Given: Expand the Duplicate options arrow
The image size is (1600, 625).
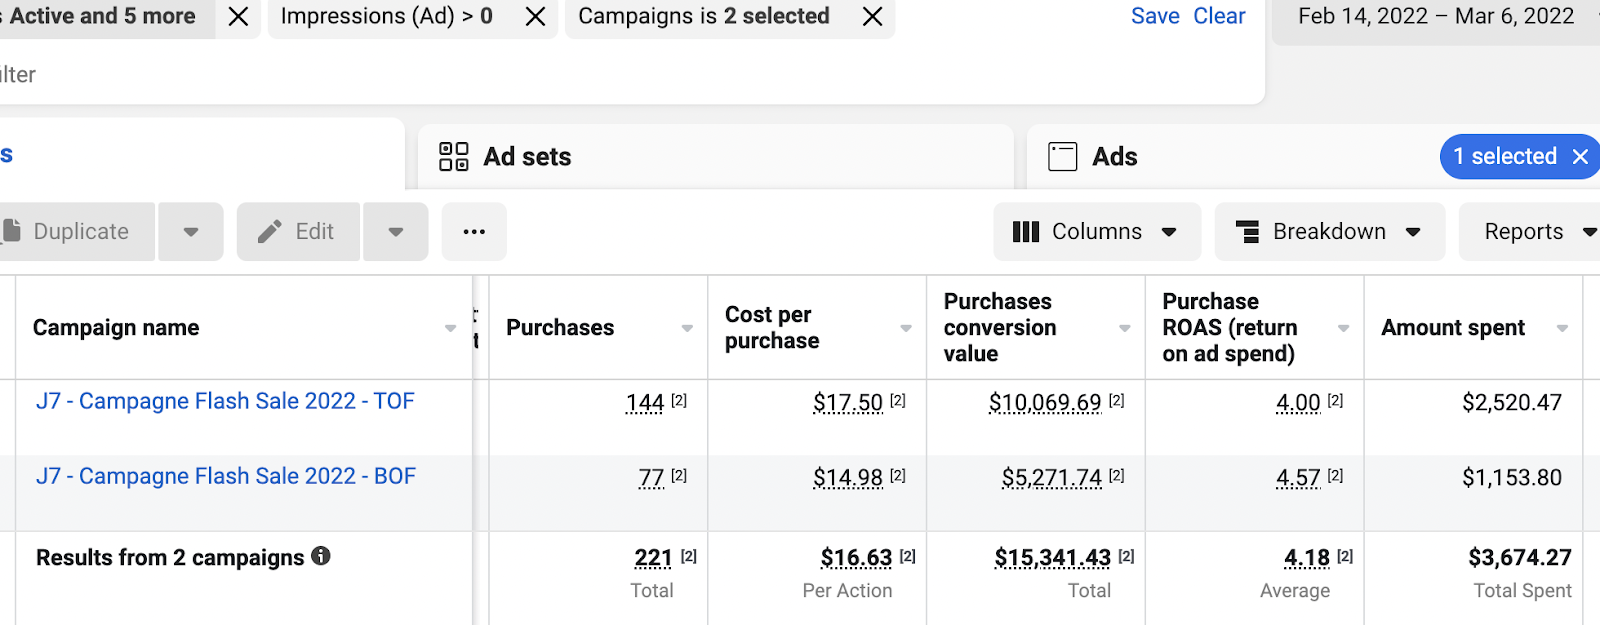Looking at the screenshot, I should pyautogui.click(x=191, y=232).
